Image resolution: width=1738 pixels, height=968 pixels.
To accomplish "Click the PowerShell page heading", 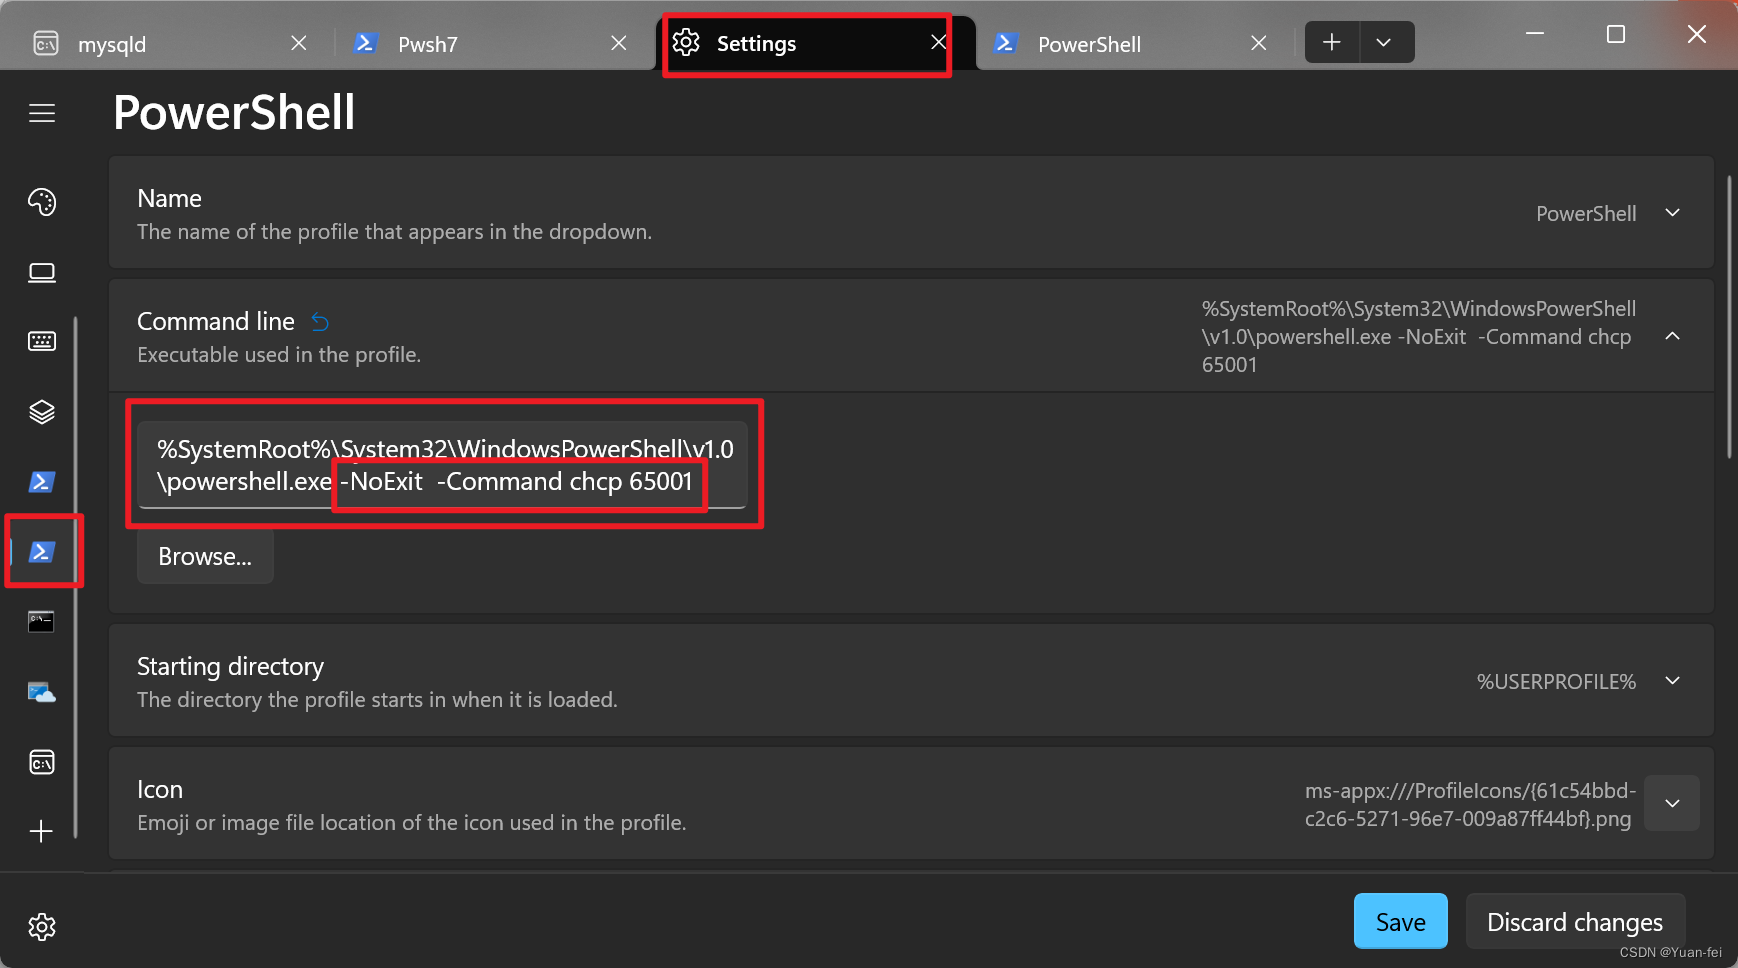I will coord(234,112).
